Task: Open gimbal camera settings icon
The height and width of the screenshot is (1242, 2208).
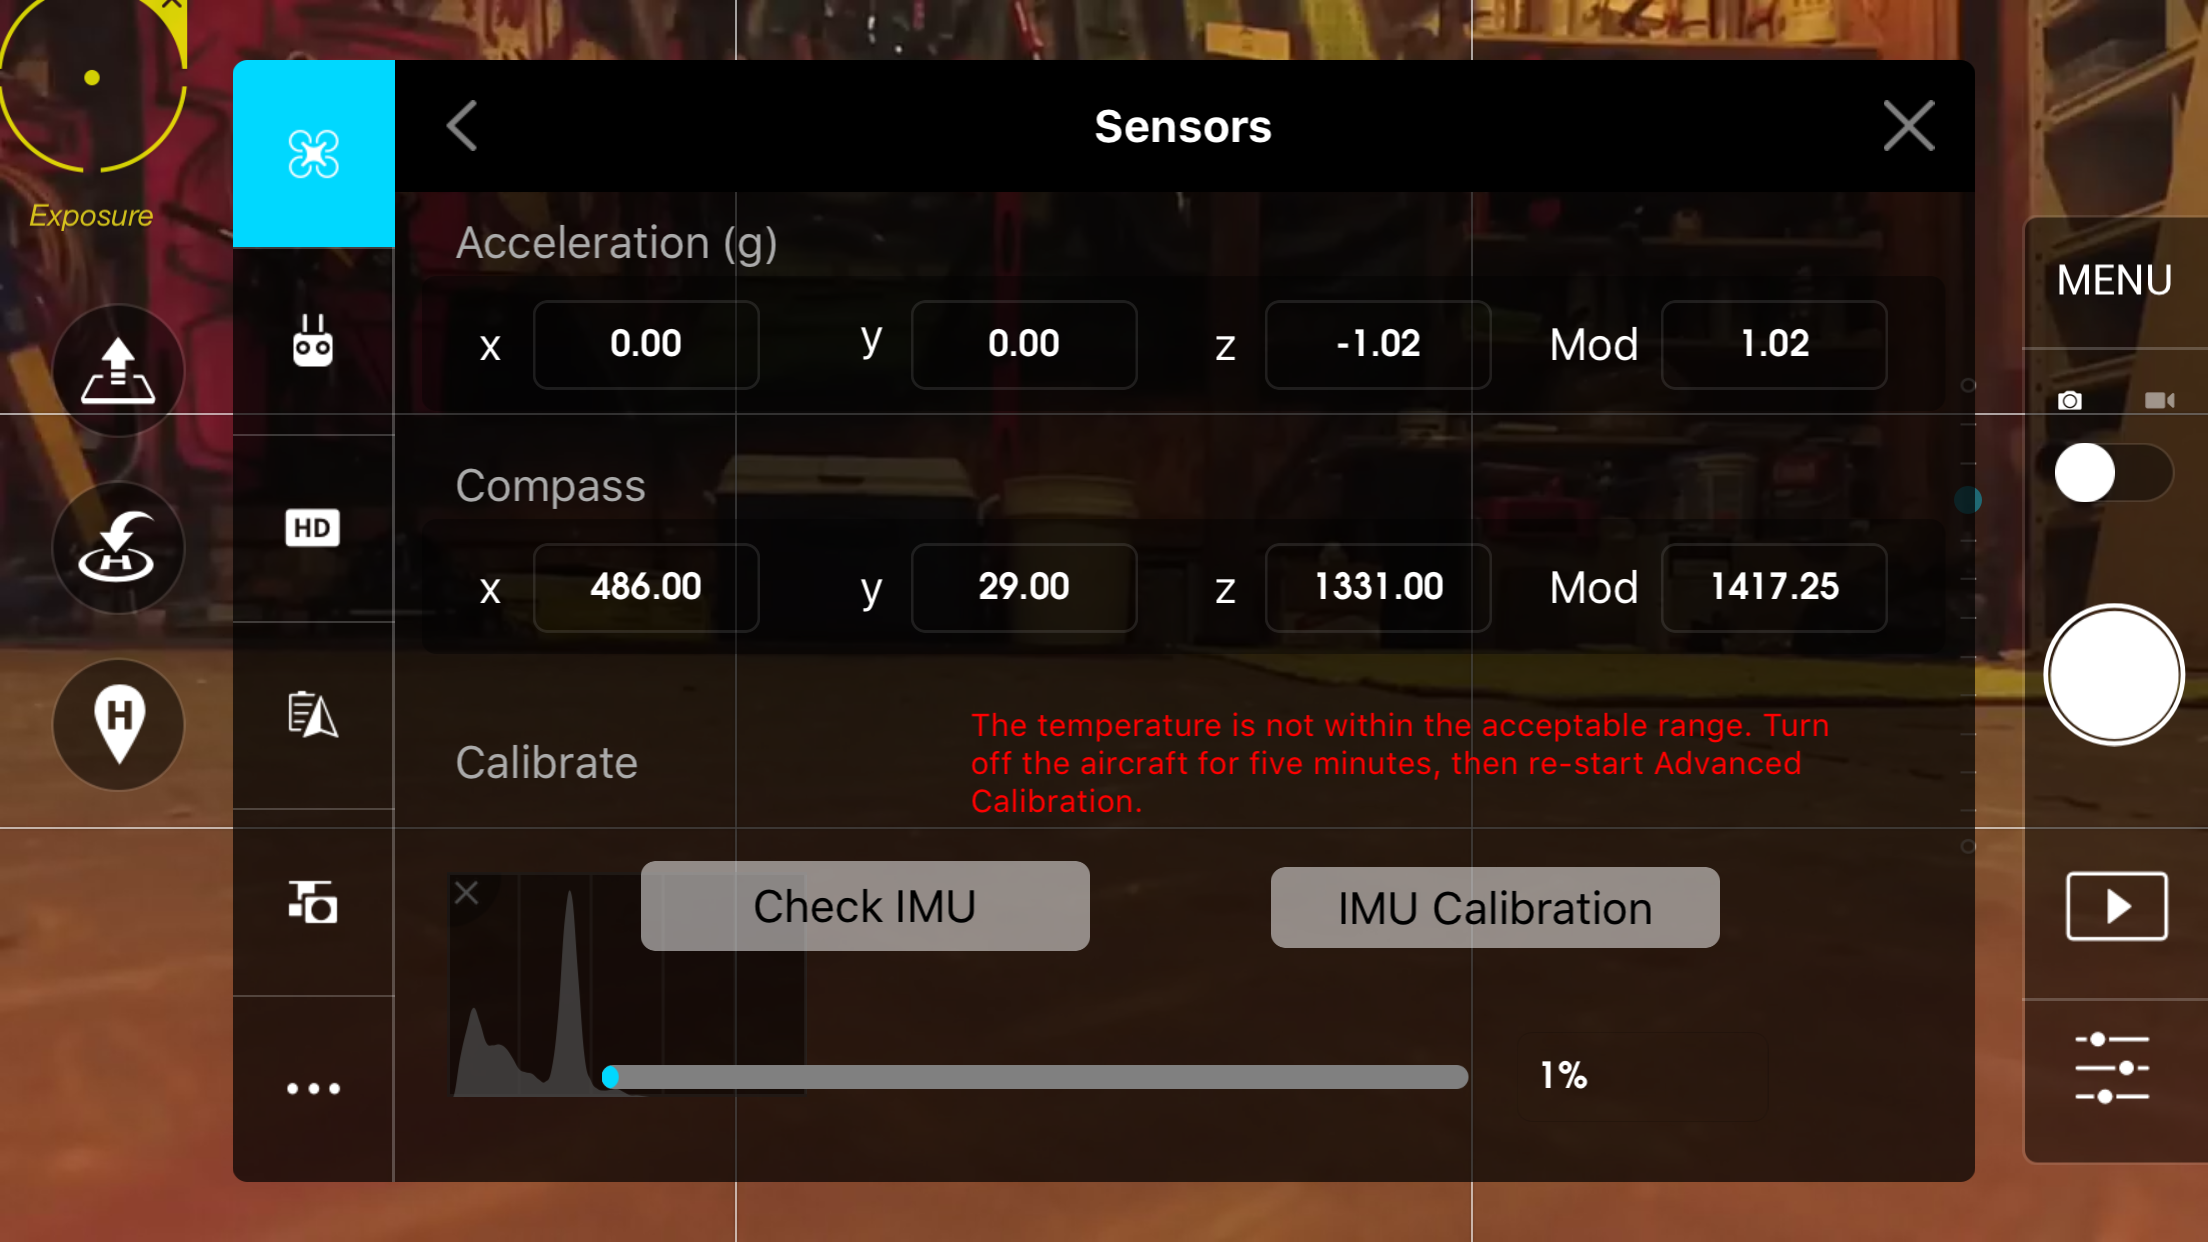Action: pyautogui.click(x=313, y=902)
